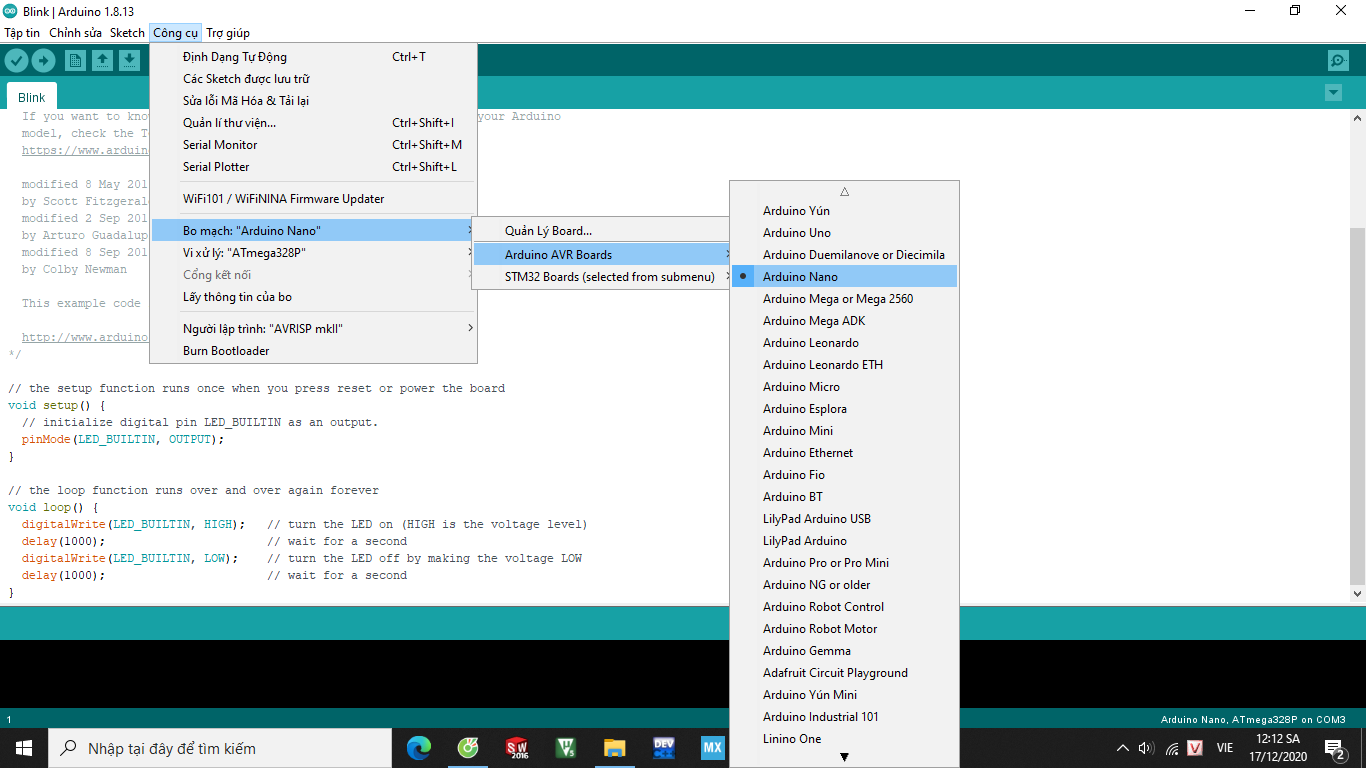Viewport: 1366px width, 768px height.
Task: Choose Arduino Uno as the board
Action: pos(796,233)
